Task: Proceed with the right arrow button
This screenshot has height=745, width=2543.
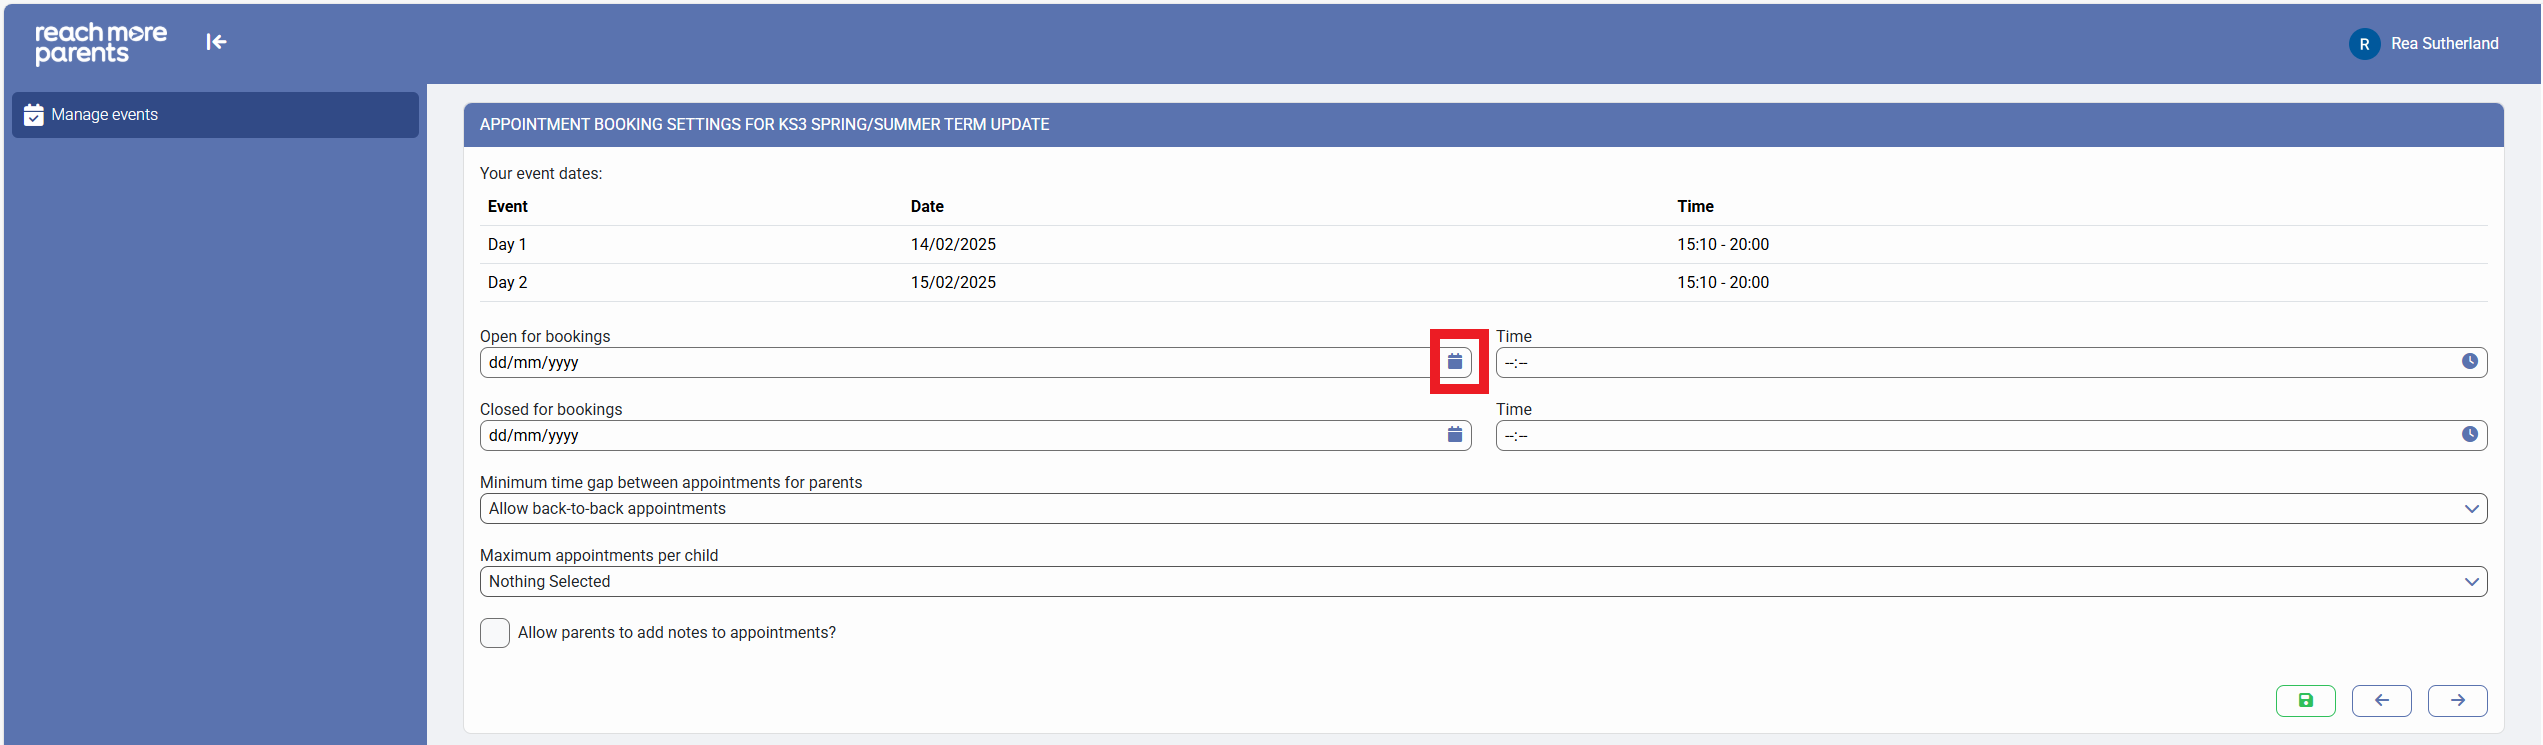Action: click(x=2457, y=701)
